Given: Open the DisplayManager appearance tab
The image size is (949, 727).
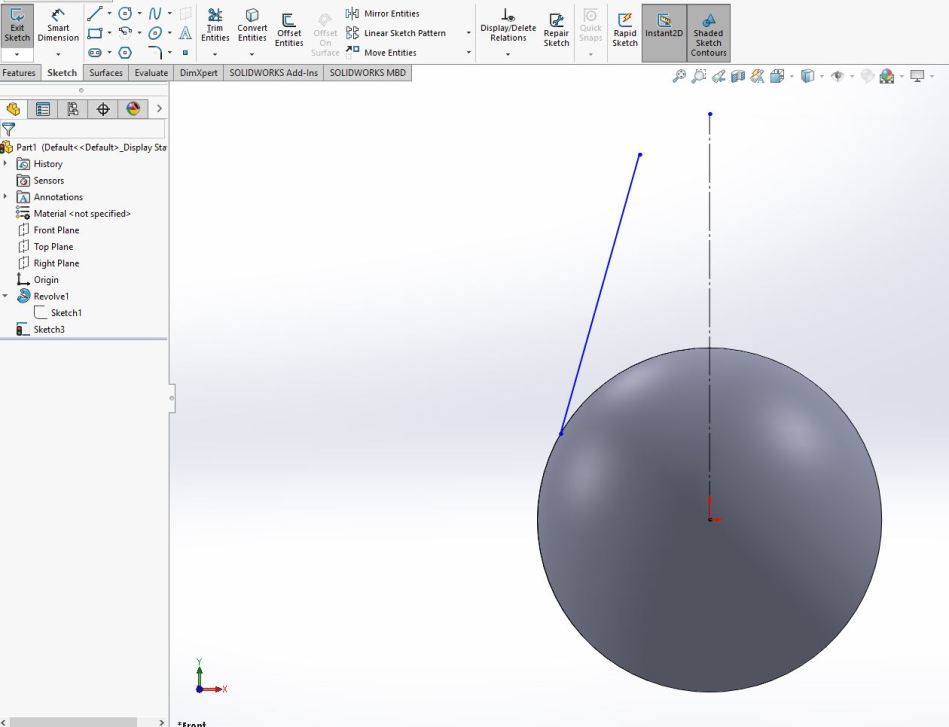Looking at the screenshot, I should pos(132,109).
